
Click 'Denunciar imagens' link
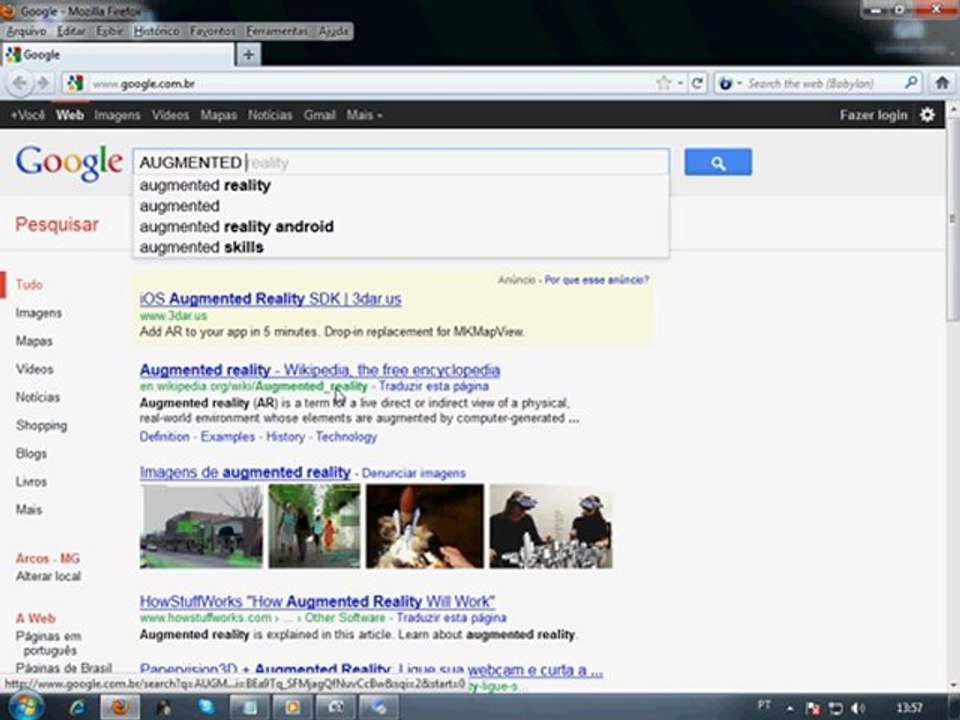[x=414, y=473]
